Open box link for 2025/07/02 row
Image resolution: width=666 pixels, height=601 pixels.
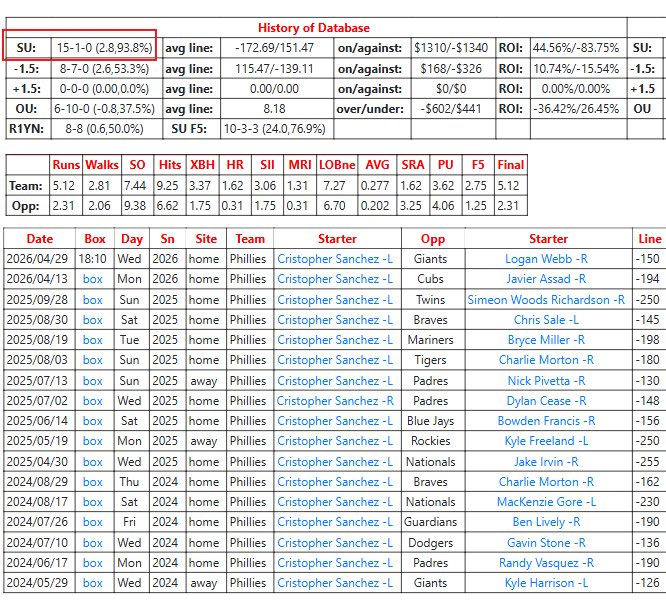pyautogui.click(x=93, y=401)
